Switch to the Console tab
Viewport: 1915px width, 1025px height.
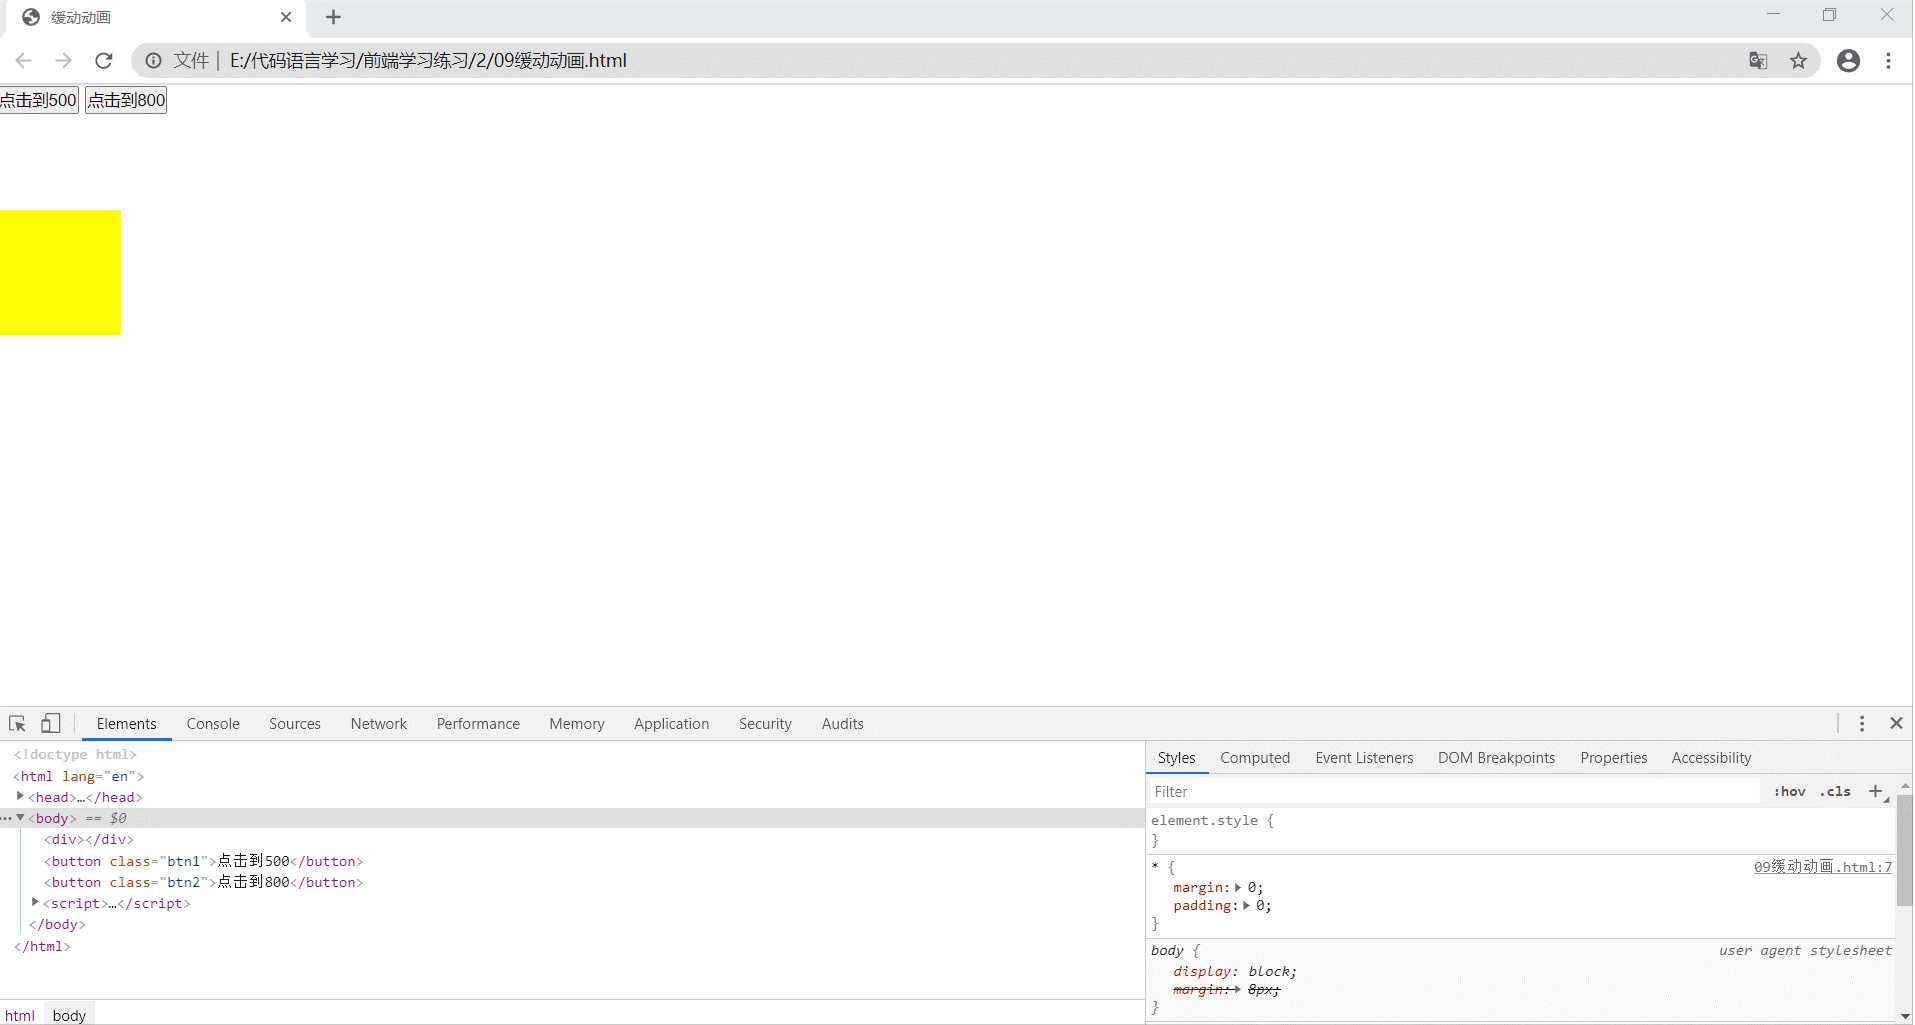coord(213,724)
